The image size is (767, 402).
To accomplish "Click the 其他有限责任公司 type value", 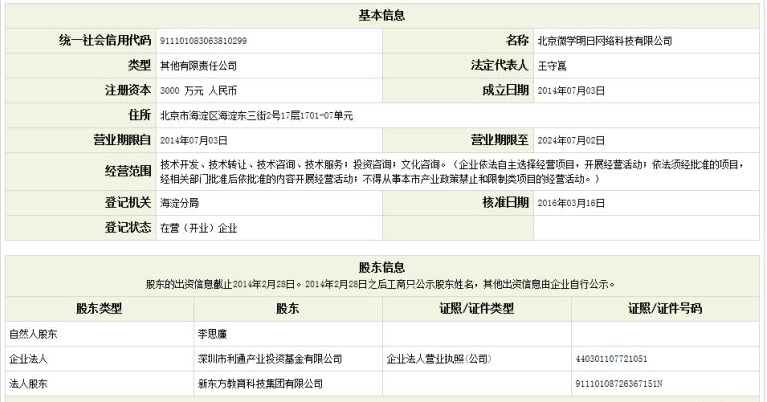I will [x=199, y=66].
